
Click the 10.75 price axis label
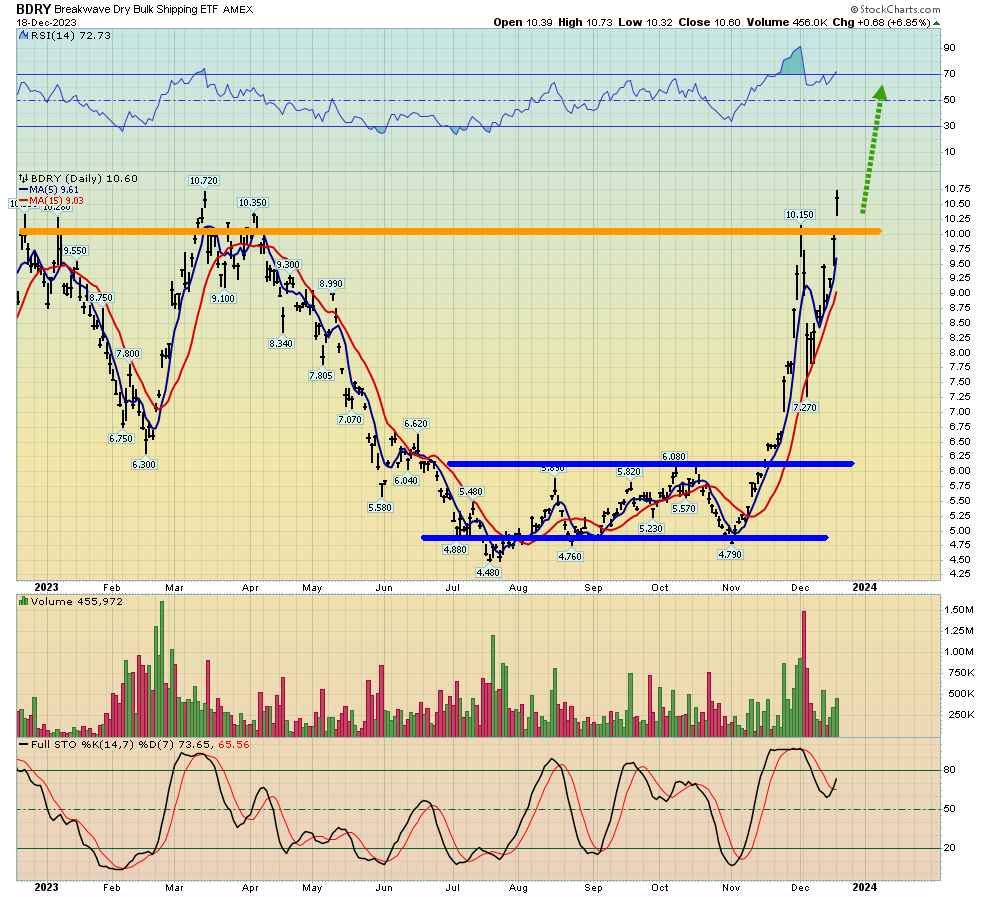tap(957, 189)
